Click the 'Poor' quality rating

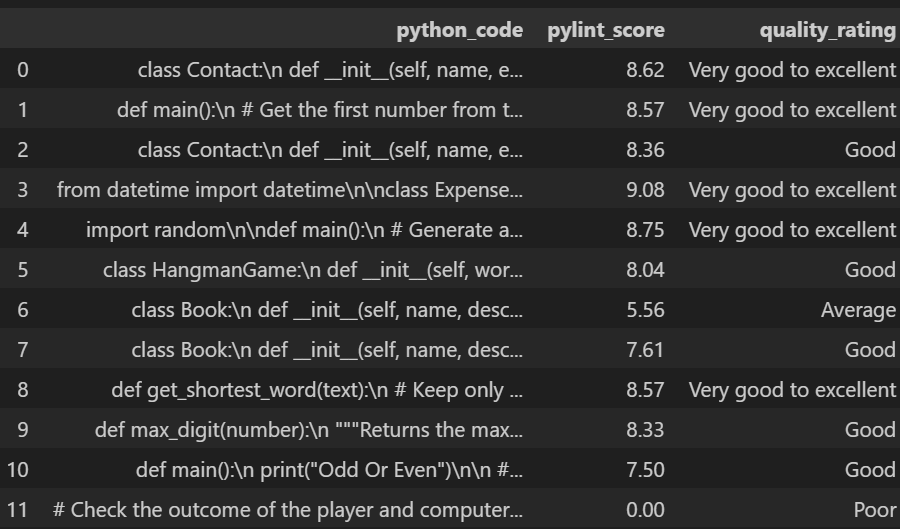(875, 510)
